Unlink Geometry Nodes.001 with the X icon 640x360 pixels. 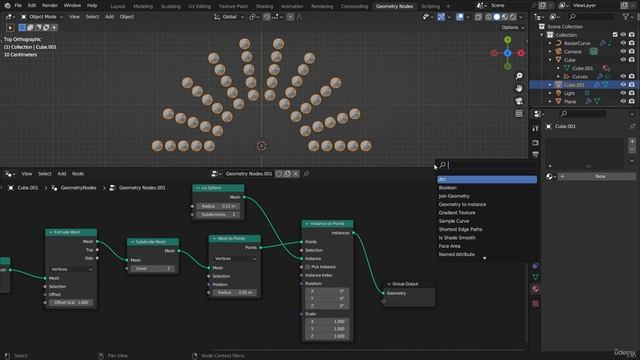point(296,174)
